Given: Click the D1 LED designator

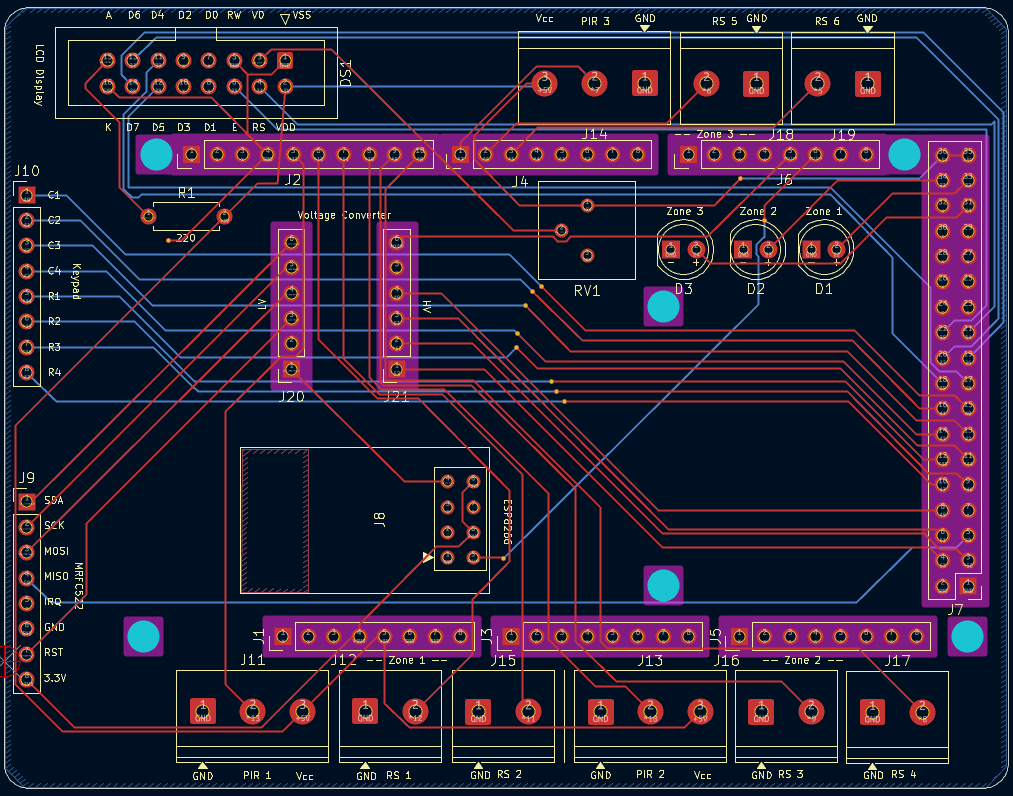Looking at the screenshot, I should tap(823, 289).
